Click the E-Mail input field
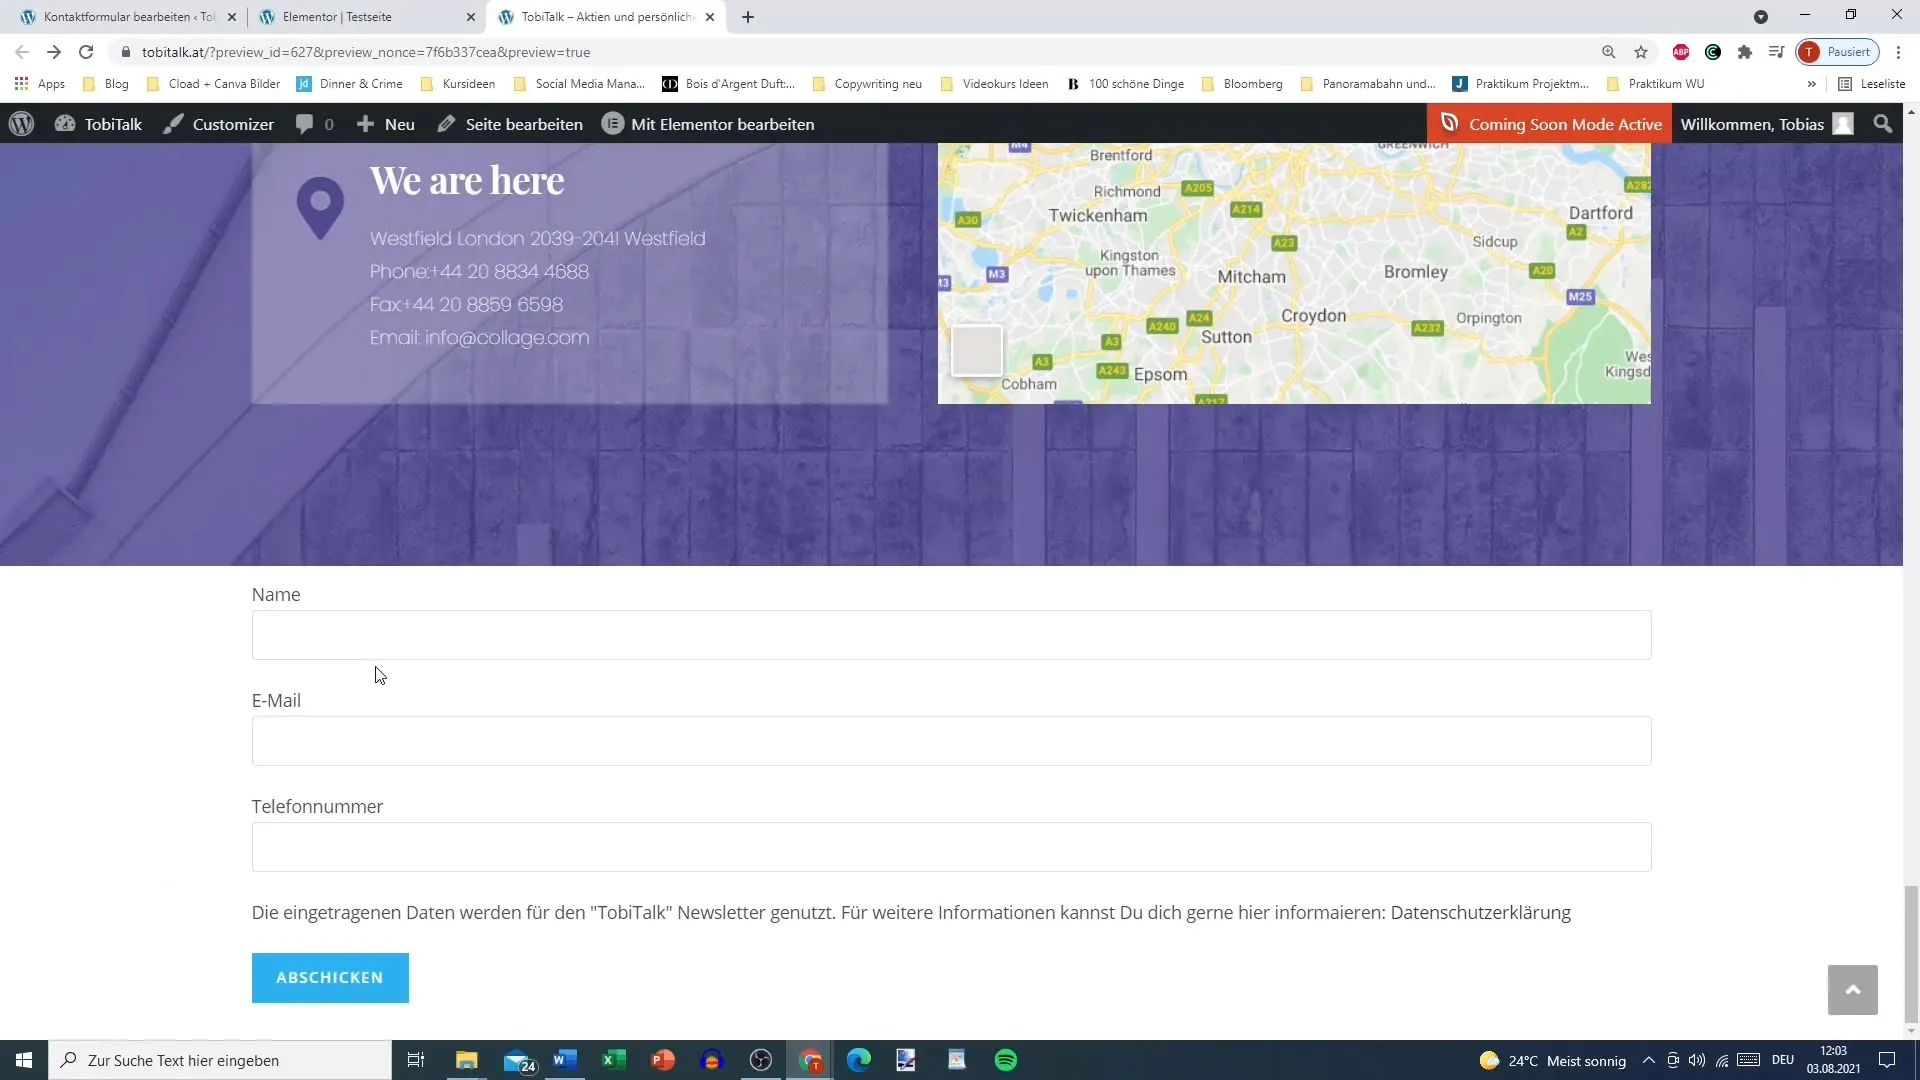Image resolution: width=1920 pixels, height=1080 pixels. [951, 741]
